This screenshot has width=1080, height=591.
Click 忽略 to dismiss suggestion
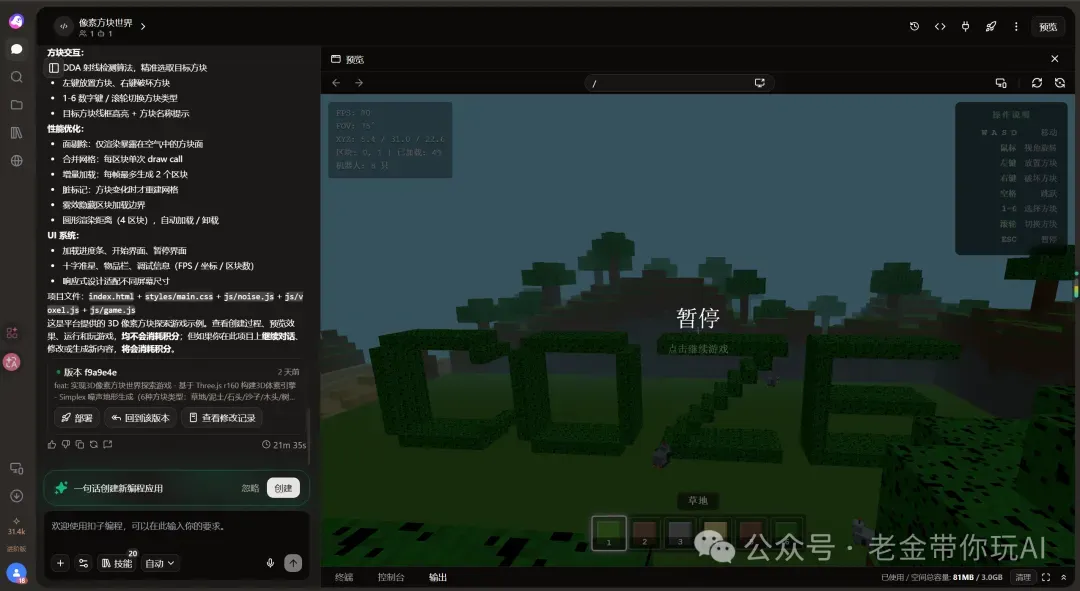pos(250,488)
